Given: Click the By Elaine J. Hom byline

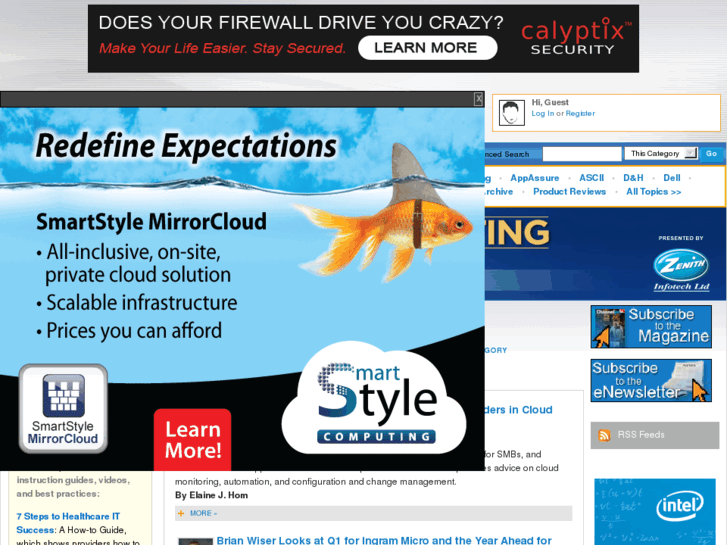Looking at the screenshot, I should [x=211, y=495].
